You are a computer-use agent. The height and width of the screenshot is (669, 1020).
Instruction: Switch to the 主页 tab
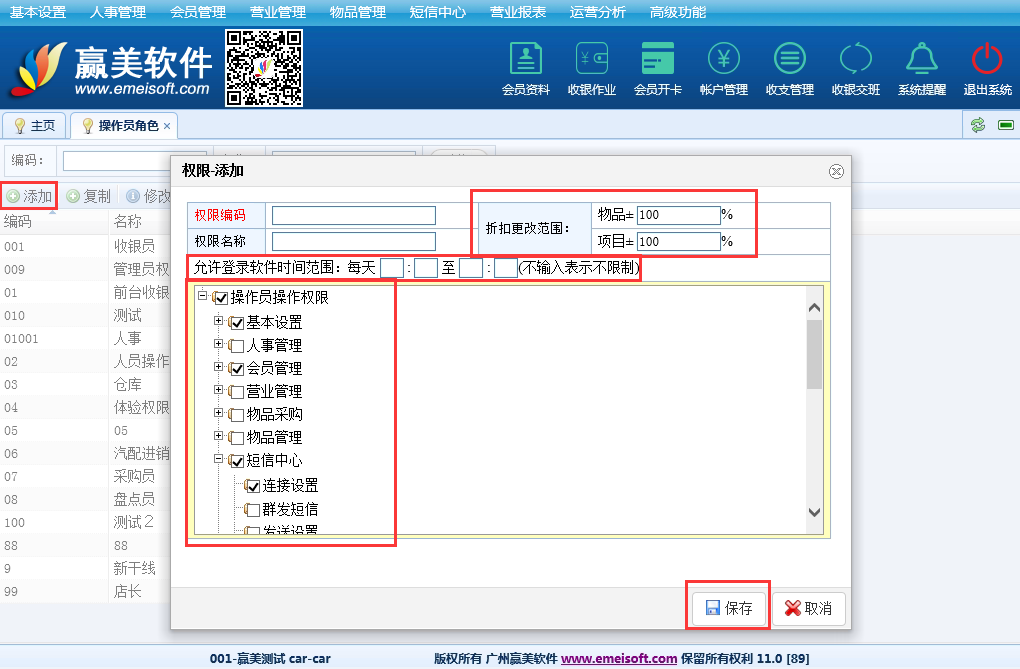pos(35,126)
